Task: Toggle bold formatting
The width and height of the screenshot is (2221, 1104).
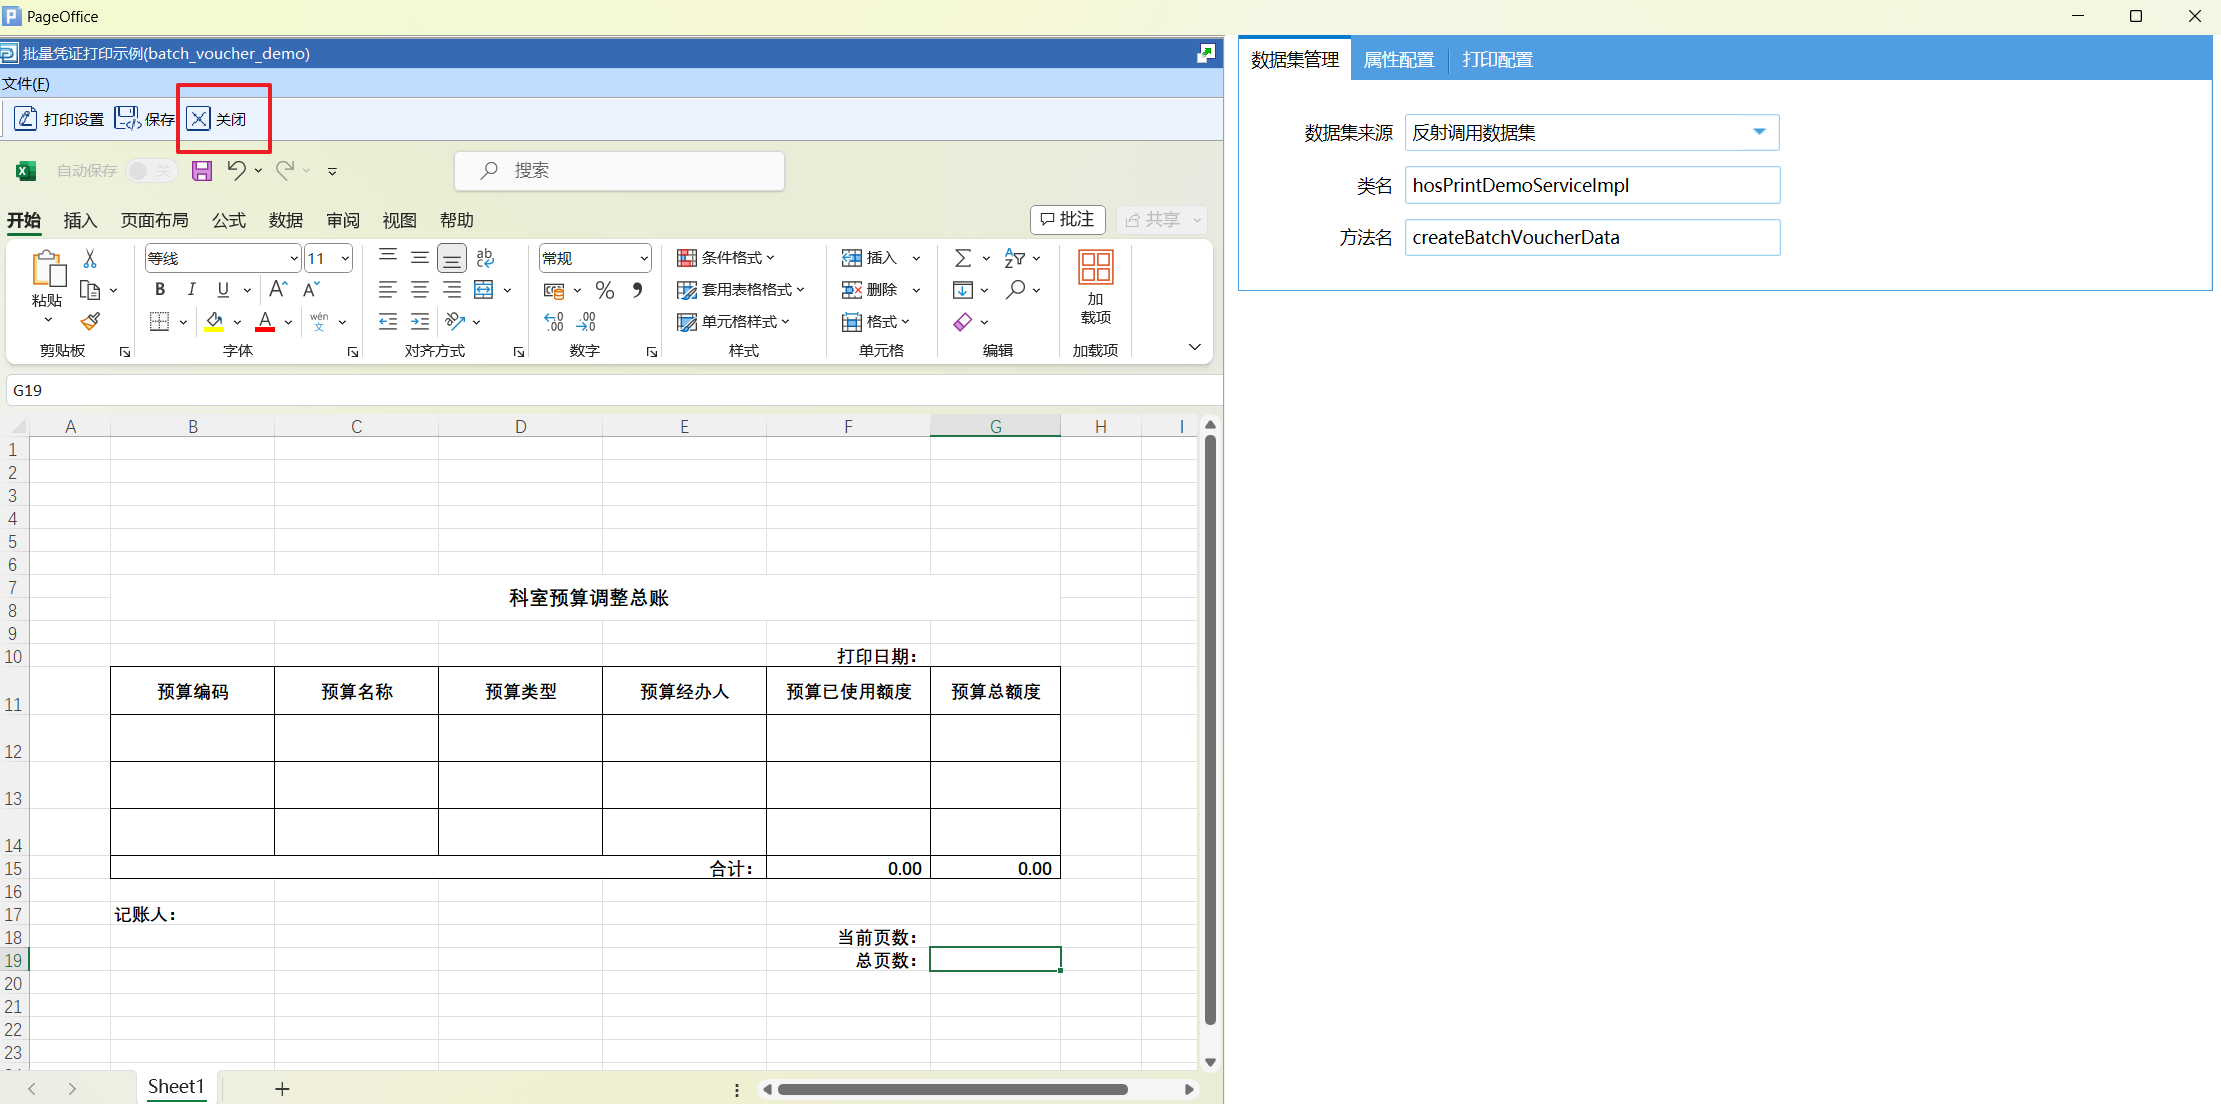Action: 159,289
